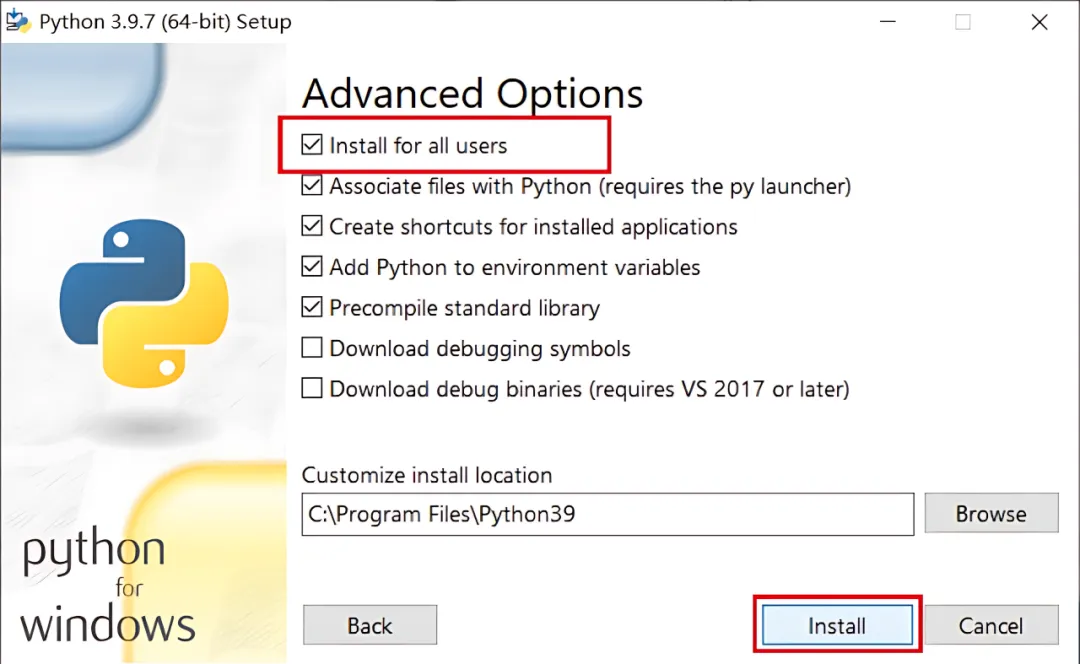
Task: Uncheck Install for all users
Action: pos(312,145)
